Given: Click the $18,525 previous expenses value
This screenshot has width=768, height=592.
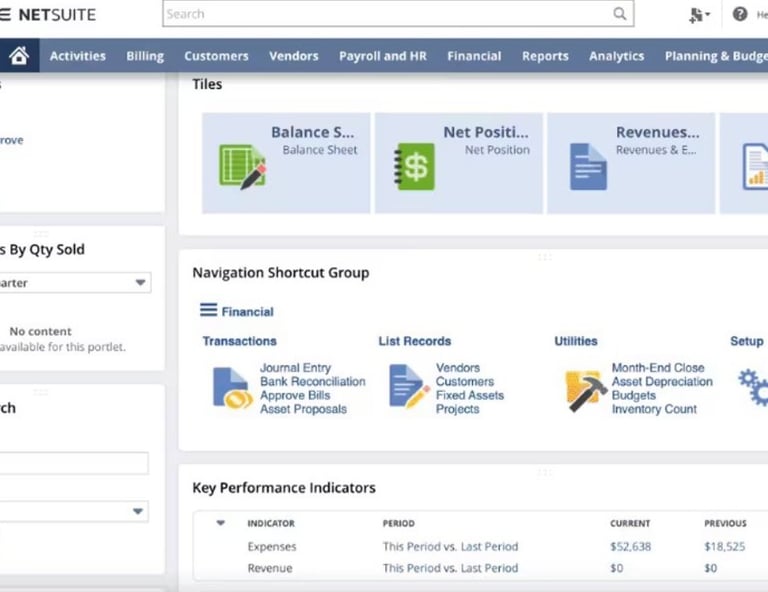Looking at the screenshot, I should coord(724,546).
